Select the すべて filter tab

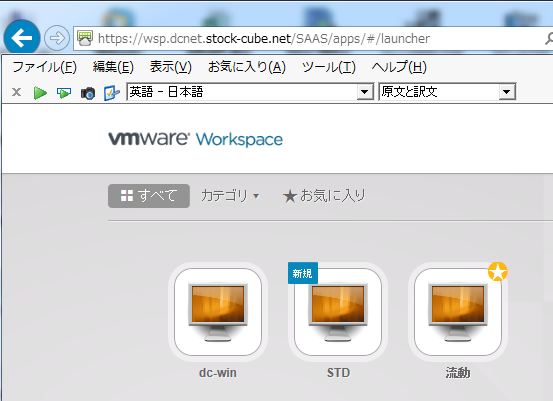149,196
